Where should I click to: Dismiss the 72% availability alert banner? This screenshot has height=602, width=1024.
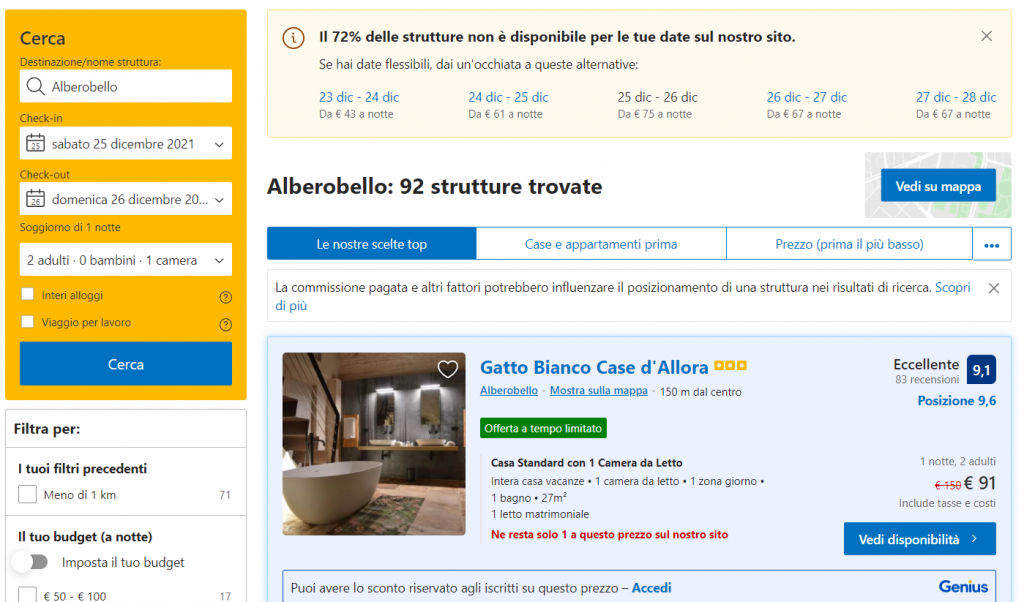pyautogui.click(x=986, y=36)
